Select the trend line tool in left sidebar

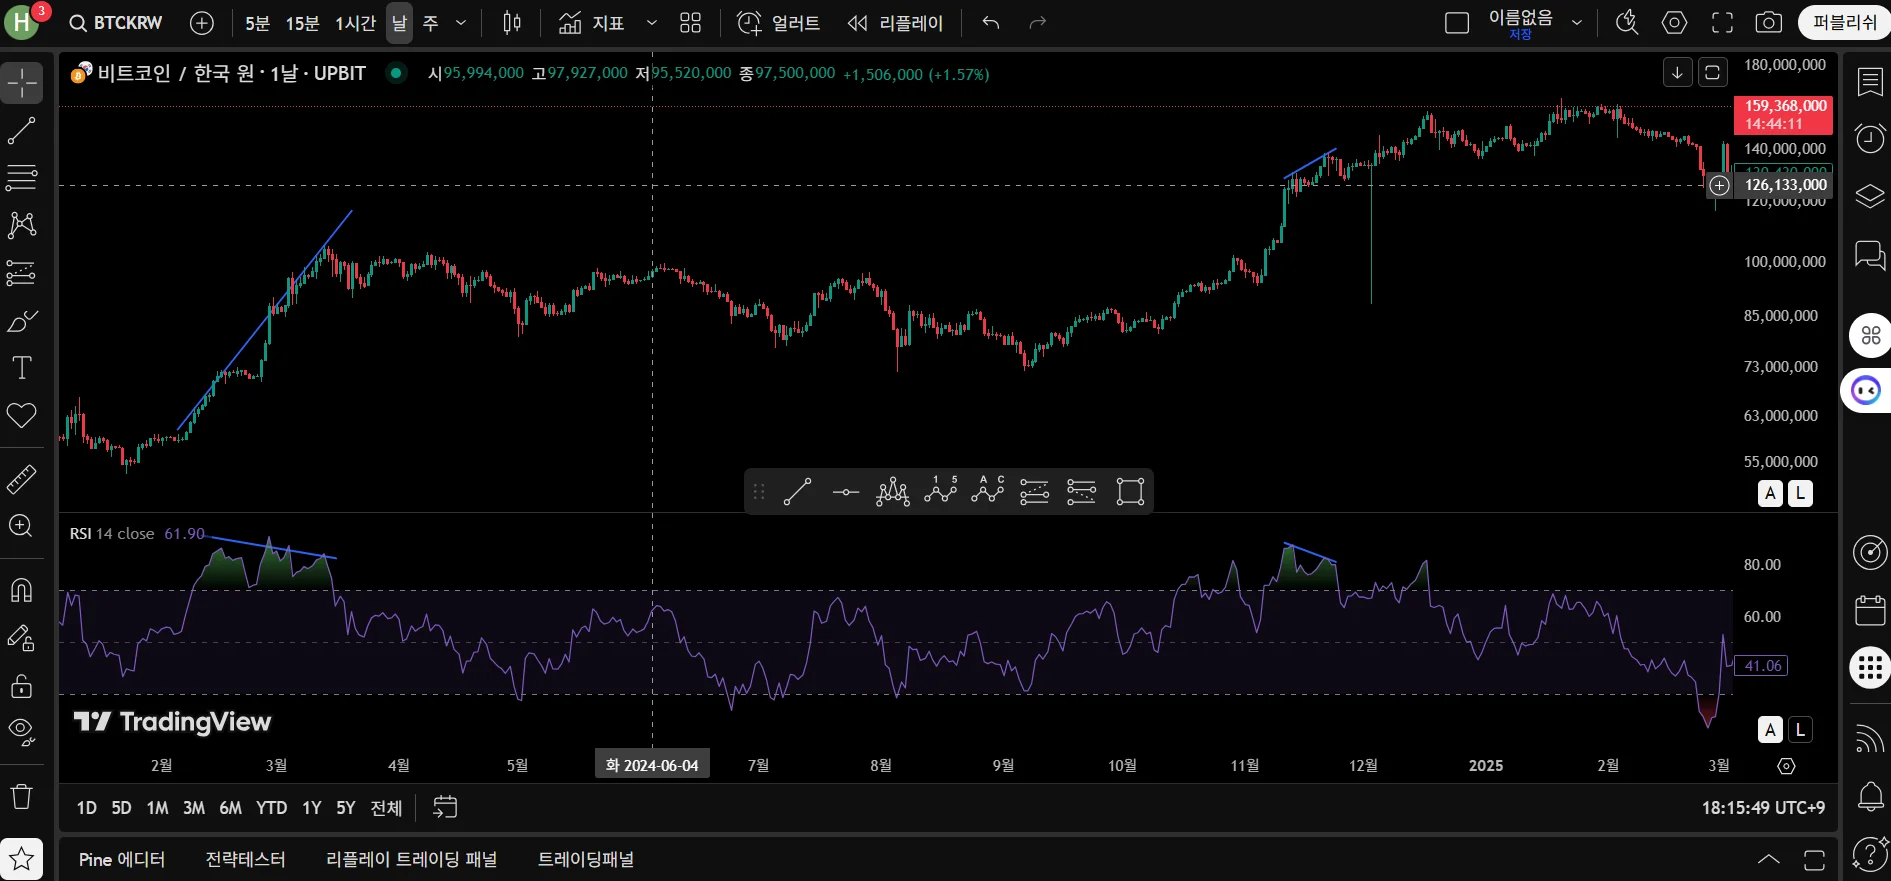click(x=21, y=130)
